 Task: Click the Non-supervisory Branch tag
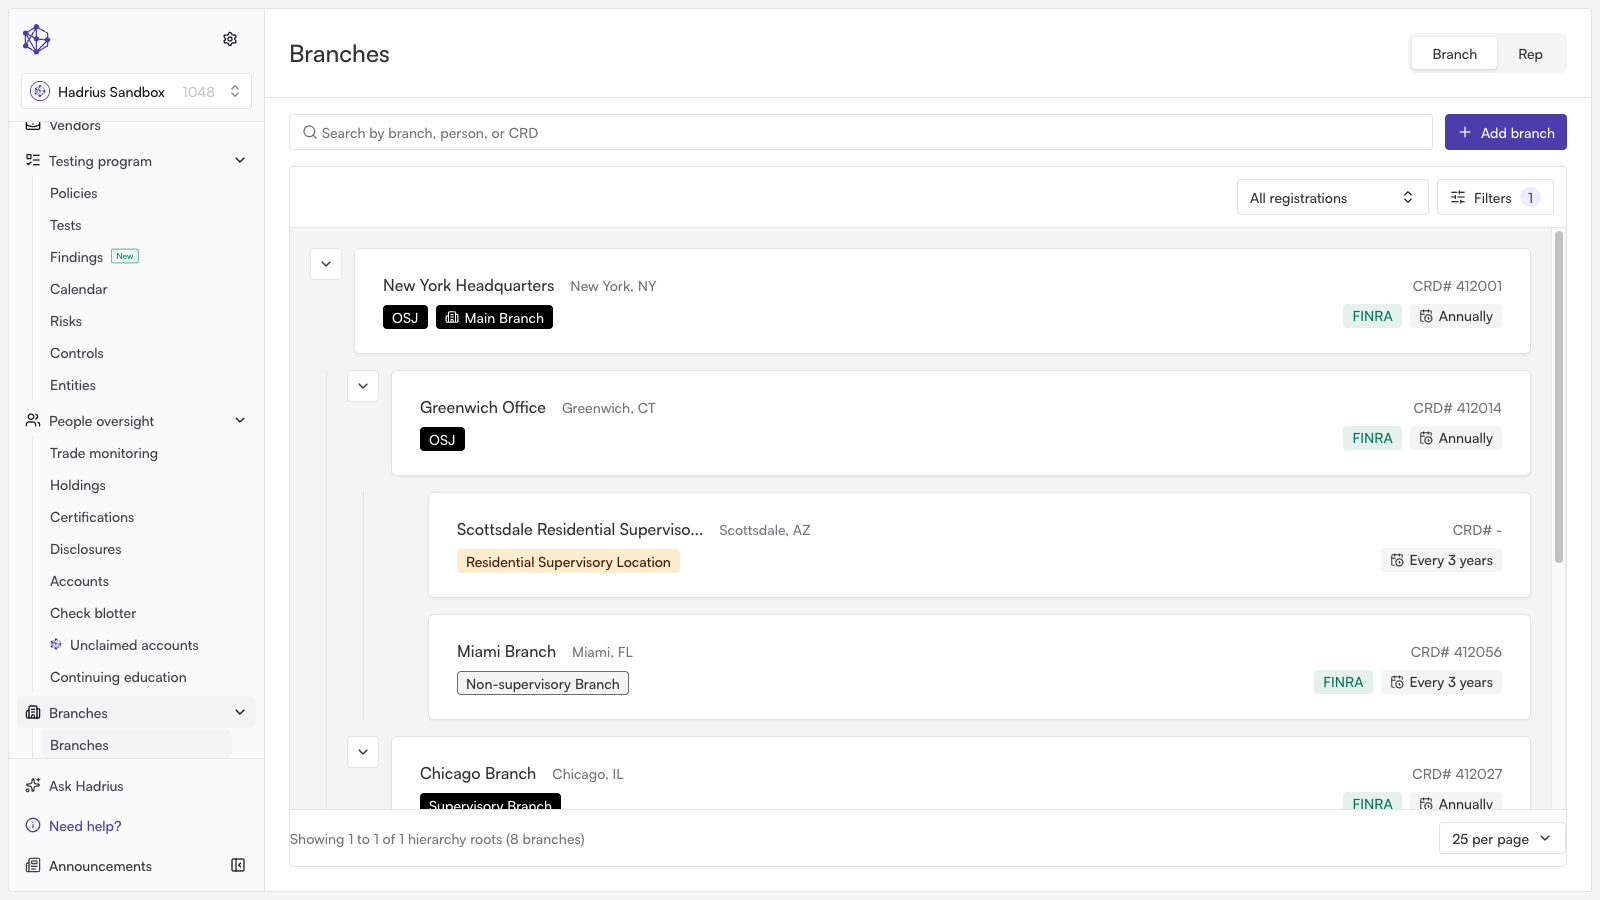[543, 683]
